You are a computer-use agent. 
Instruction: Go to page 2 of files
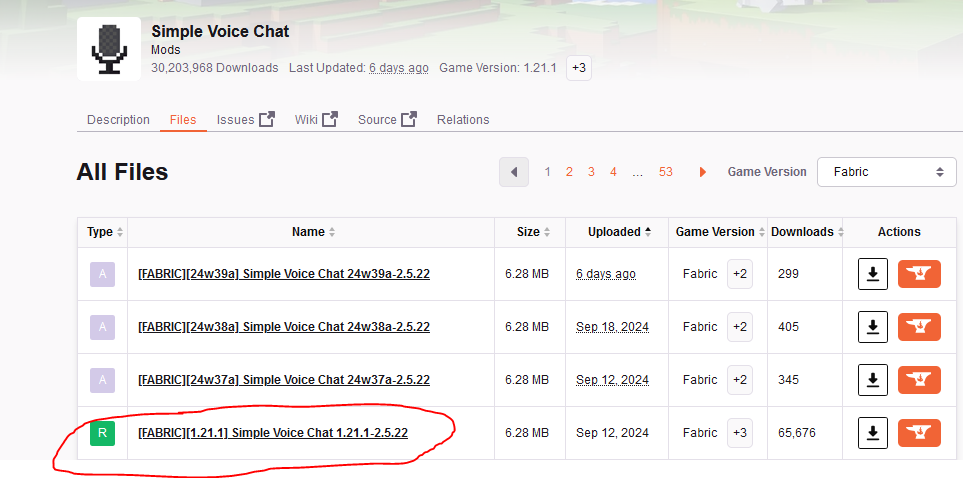[x=569, y=172]
